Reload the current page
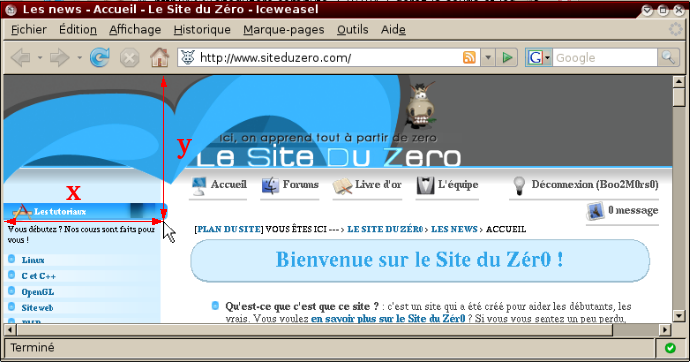This screenshot has width=691, height=362. tap(100, 58)
